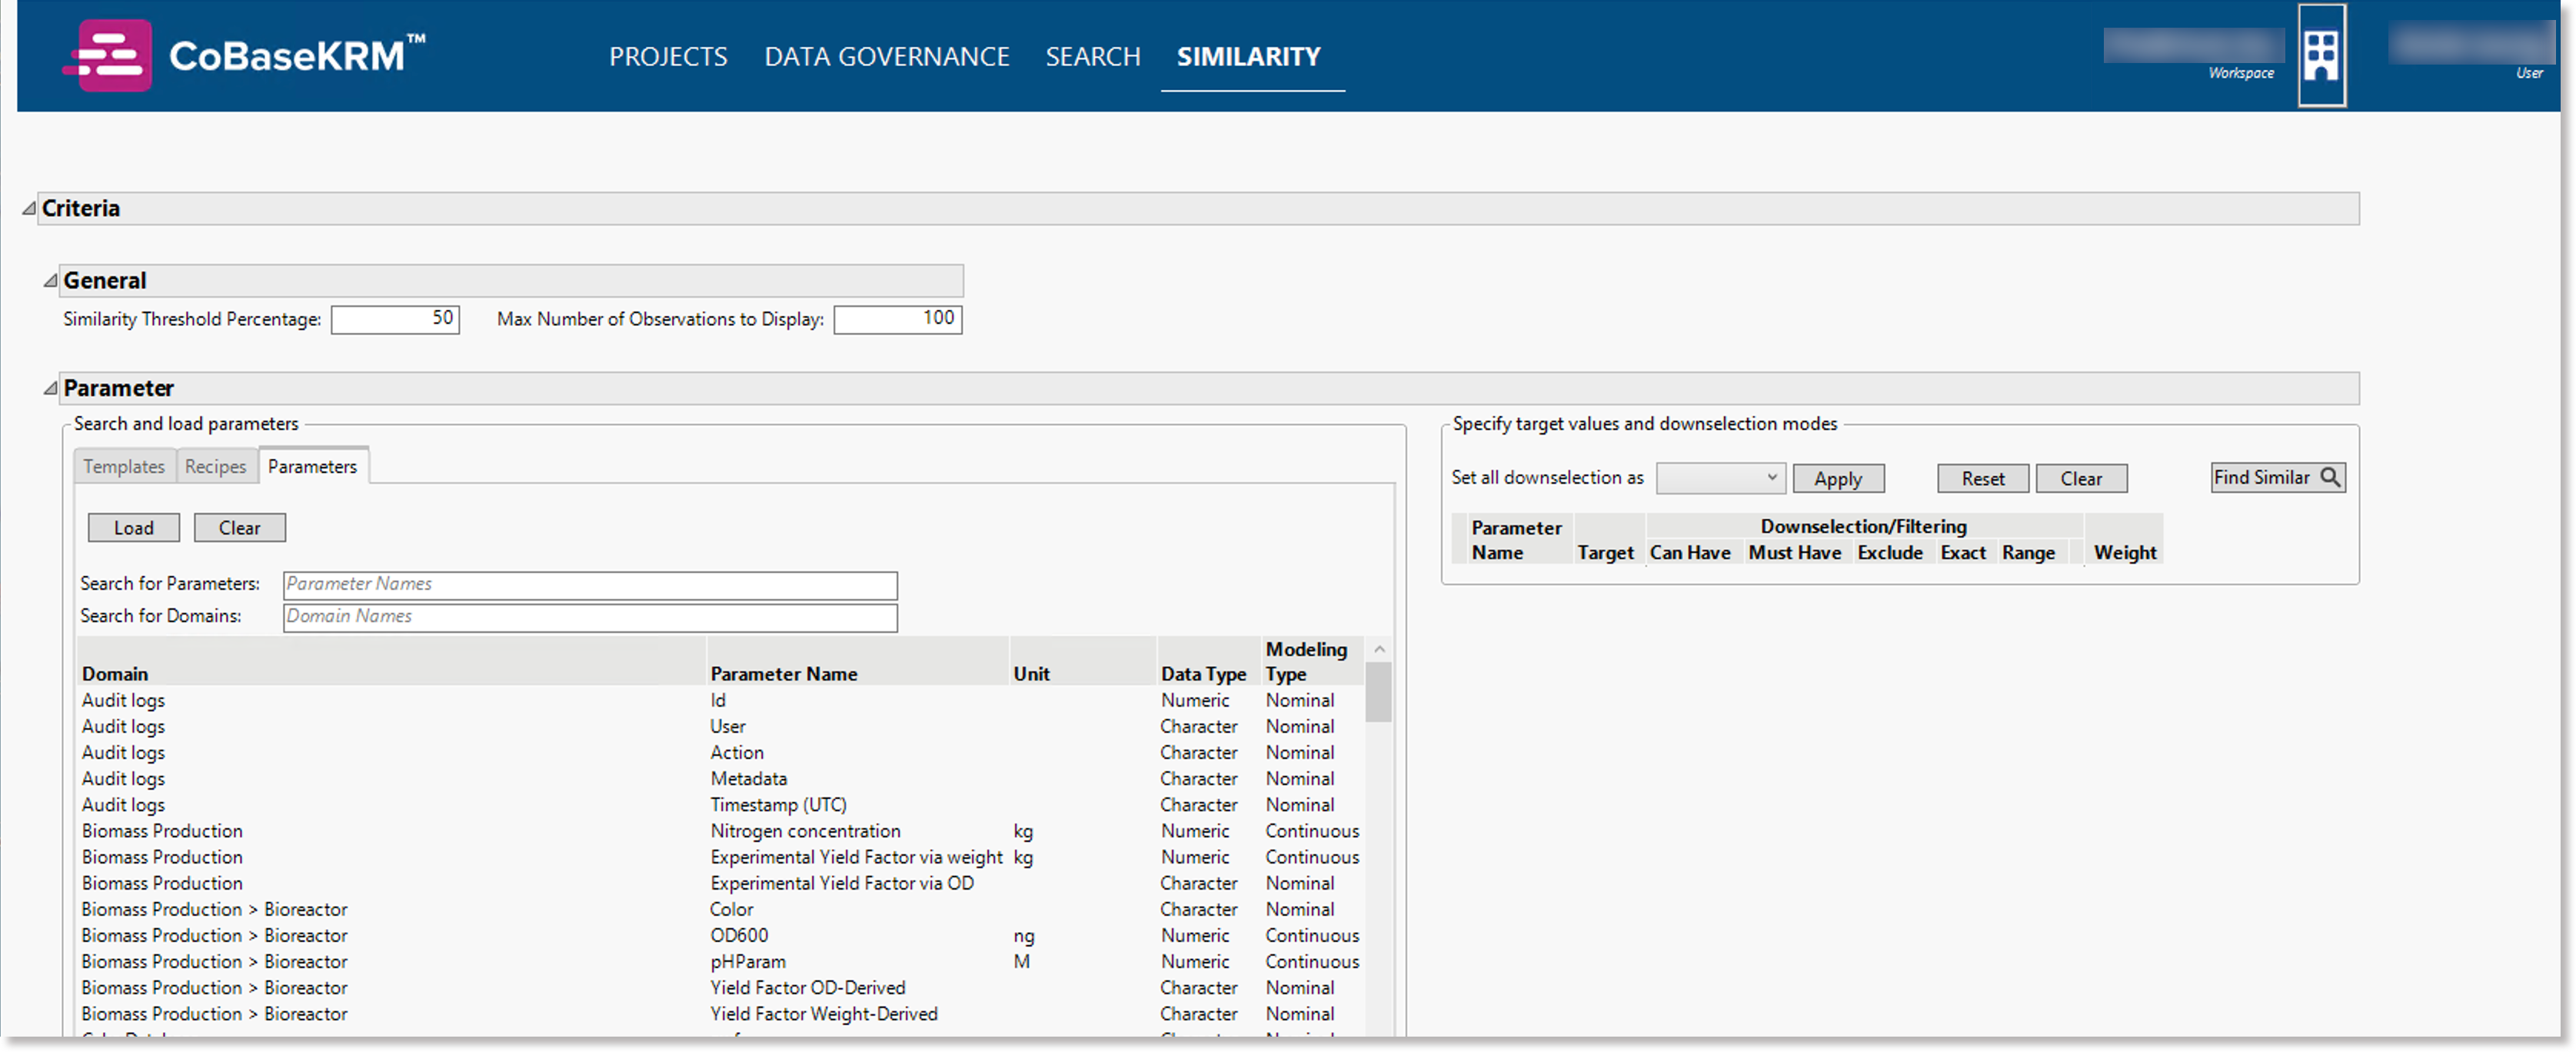Select Experimental Yield Factor via weight row
The image size is (2576, 1052).
721,857
